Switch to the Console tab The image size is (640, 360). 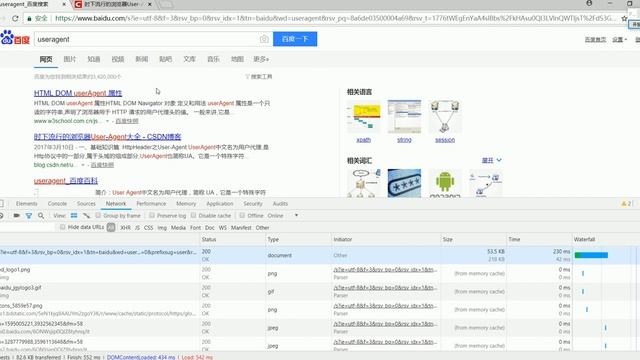(57, 204)
